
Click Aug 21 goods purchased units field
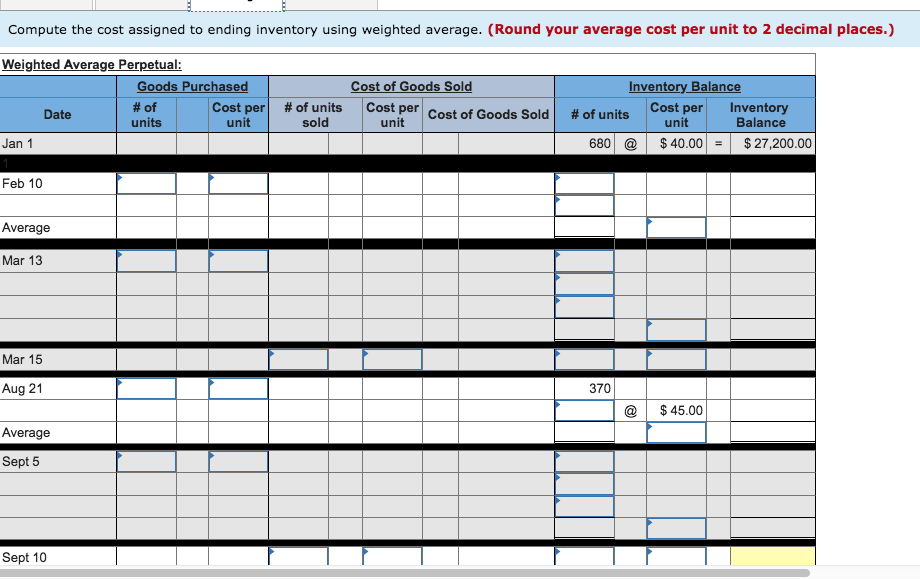146,388
